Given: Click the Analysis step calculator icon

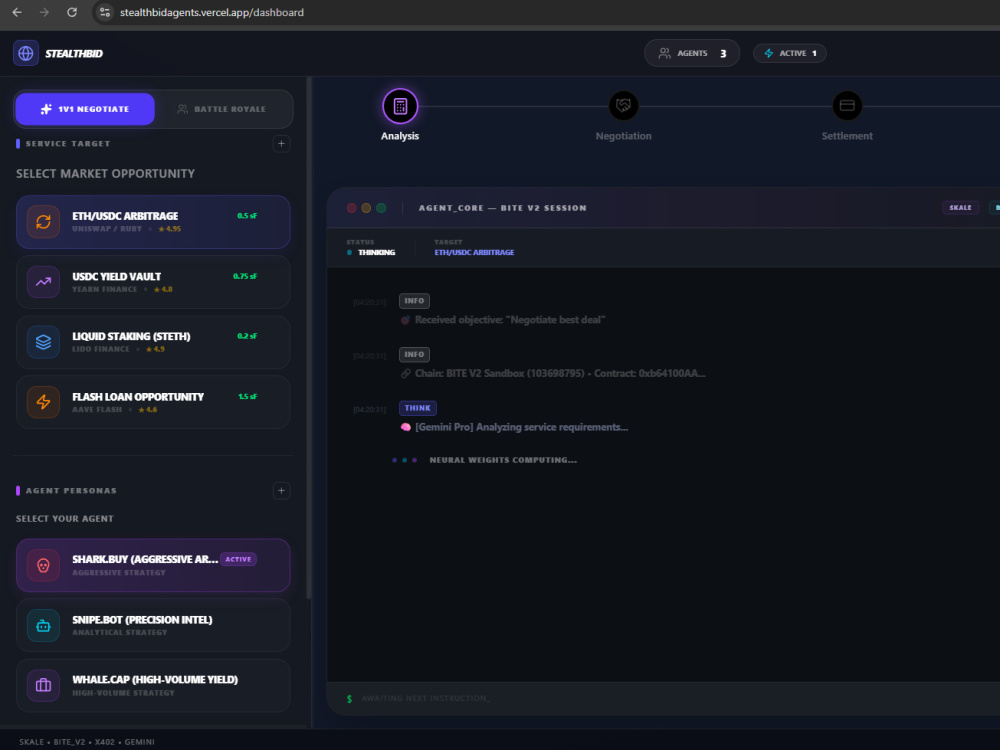Looking at the screenshot, I should pos(400,106).
